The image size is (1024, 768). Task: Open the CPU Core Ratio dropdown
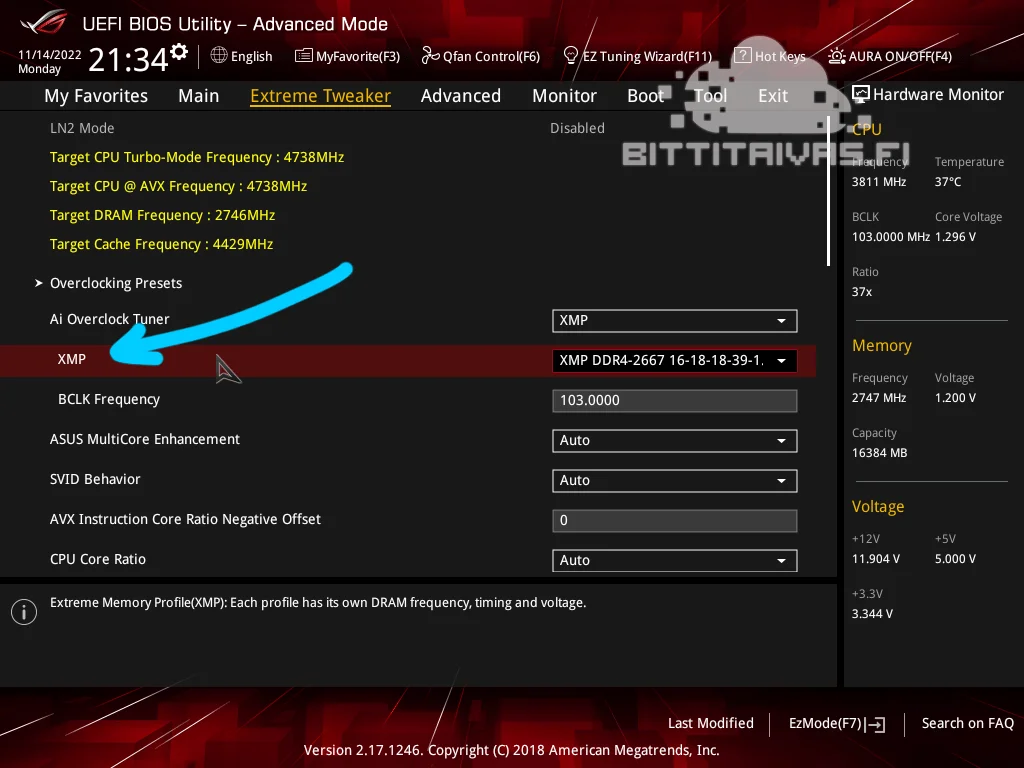tap(674, 560)
